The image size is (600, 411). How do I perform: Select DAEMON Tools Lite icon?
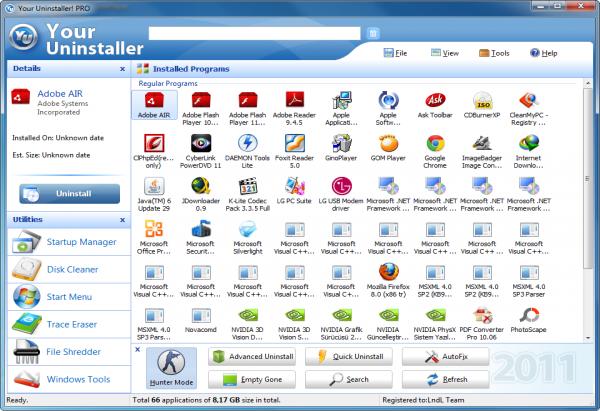tap(248, 152)
